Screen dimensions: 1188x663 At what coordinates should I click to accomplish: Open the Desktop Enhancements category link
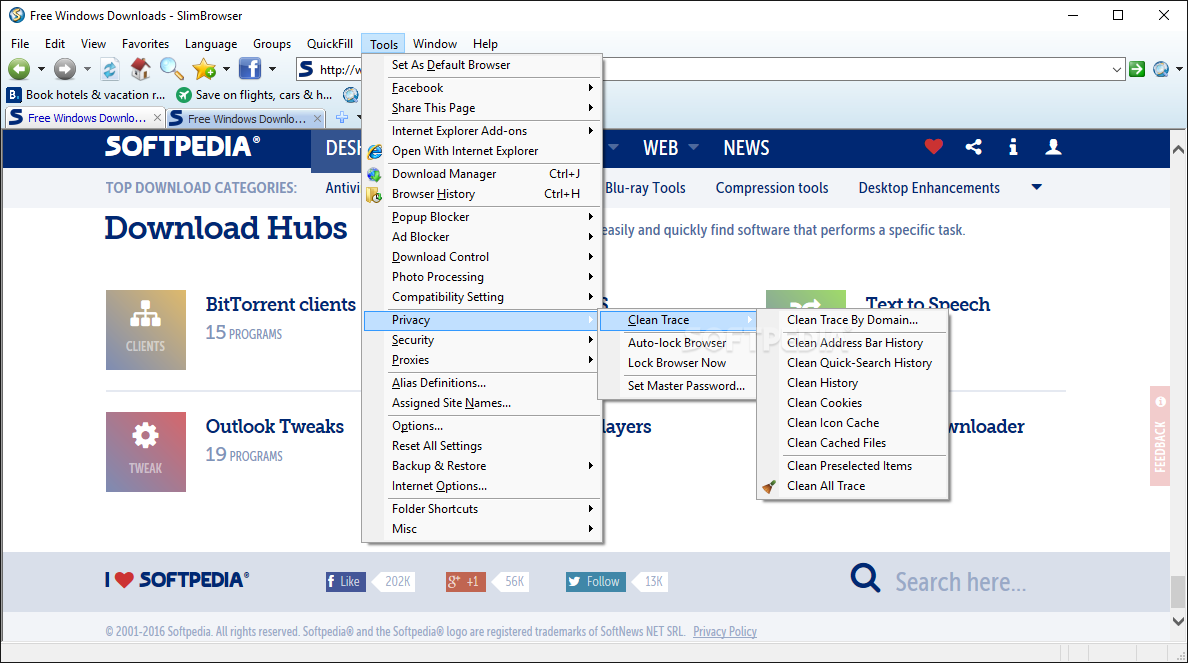tap(929, 188)
